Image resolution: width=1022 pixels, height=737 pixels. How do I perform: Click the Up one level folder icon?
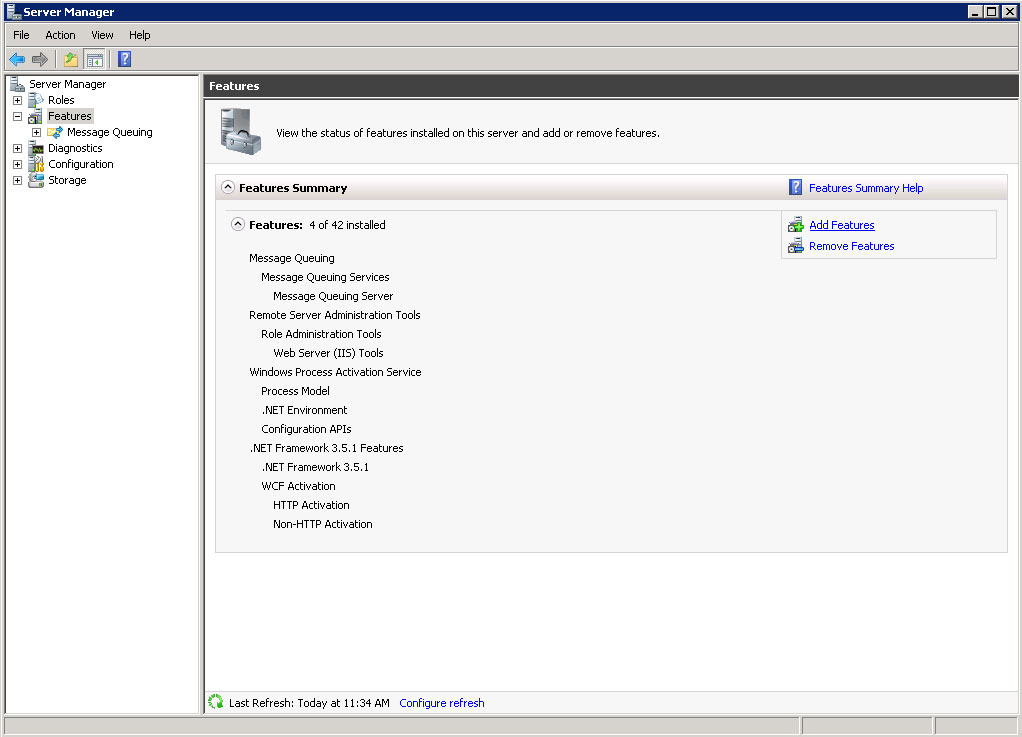[x=70, y=59]
